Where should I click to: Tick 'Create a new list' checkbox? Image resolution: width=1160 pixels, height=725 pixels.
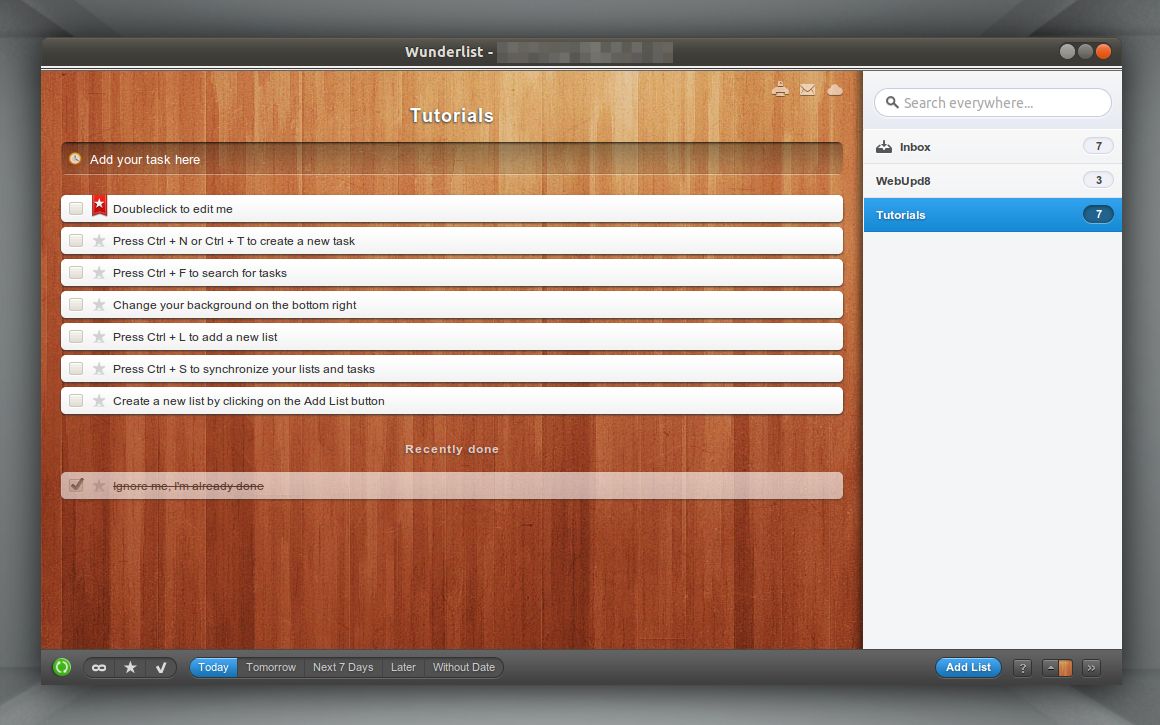point(76,400)
